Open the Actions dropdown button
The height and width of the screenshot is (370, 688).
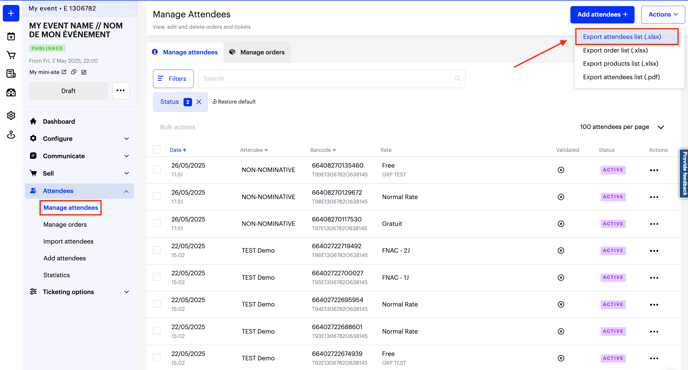663,14
